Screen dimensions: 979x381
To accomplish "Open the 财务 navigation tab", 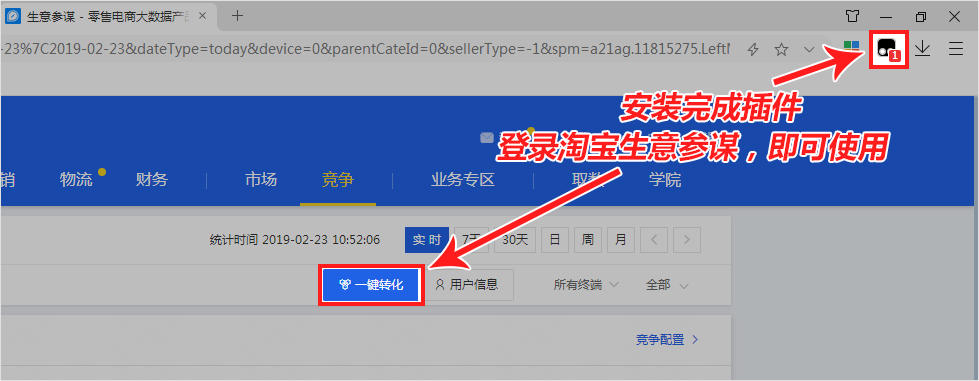I will (152, 181).
